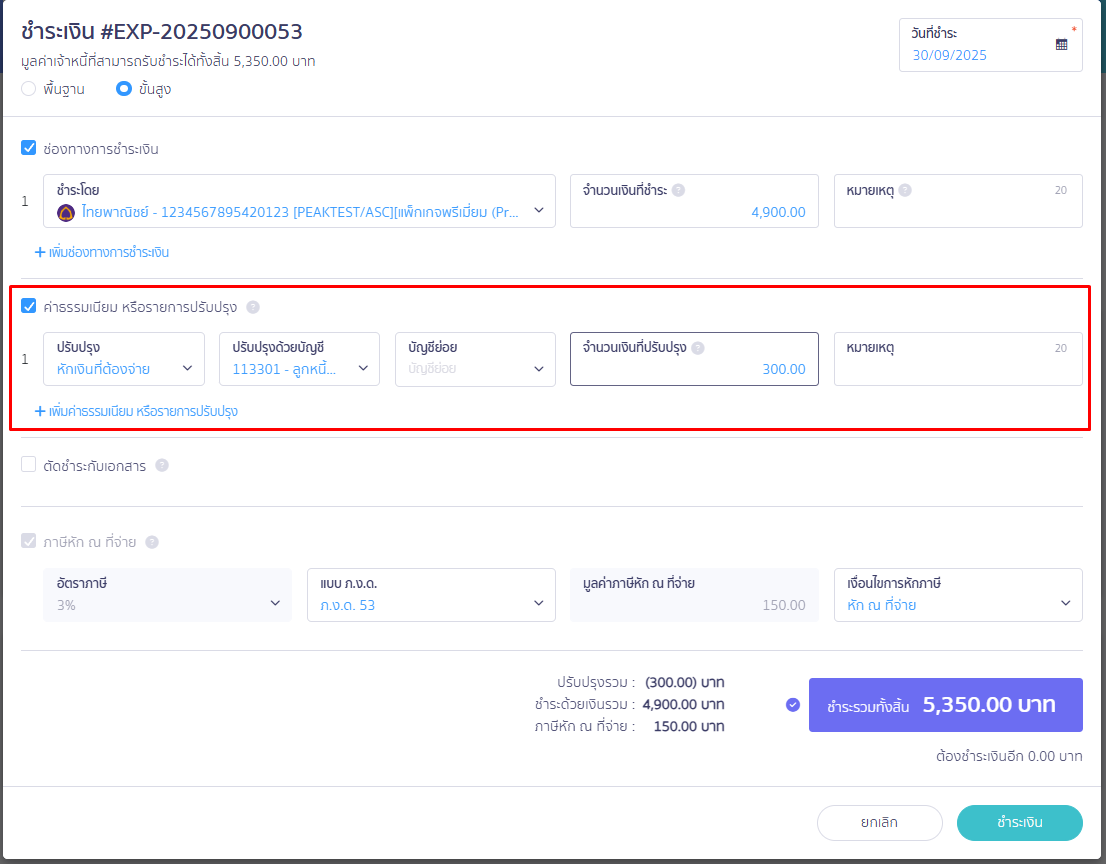Uncheck the ช่องทางการชำระเงิน checkbox

(x=29, y=149)
